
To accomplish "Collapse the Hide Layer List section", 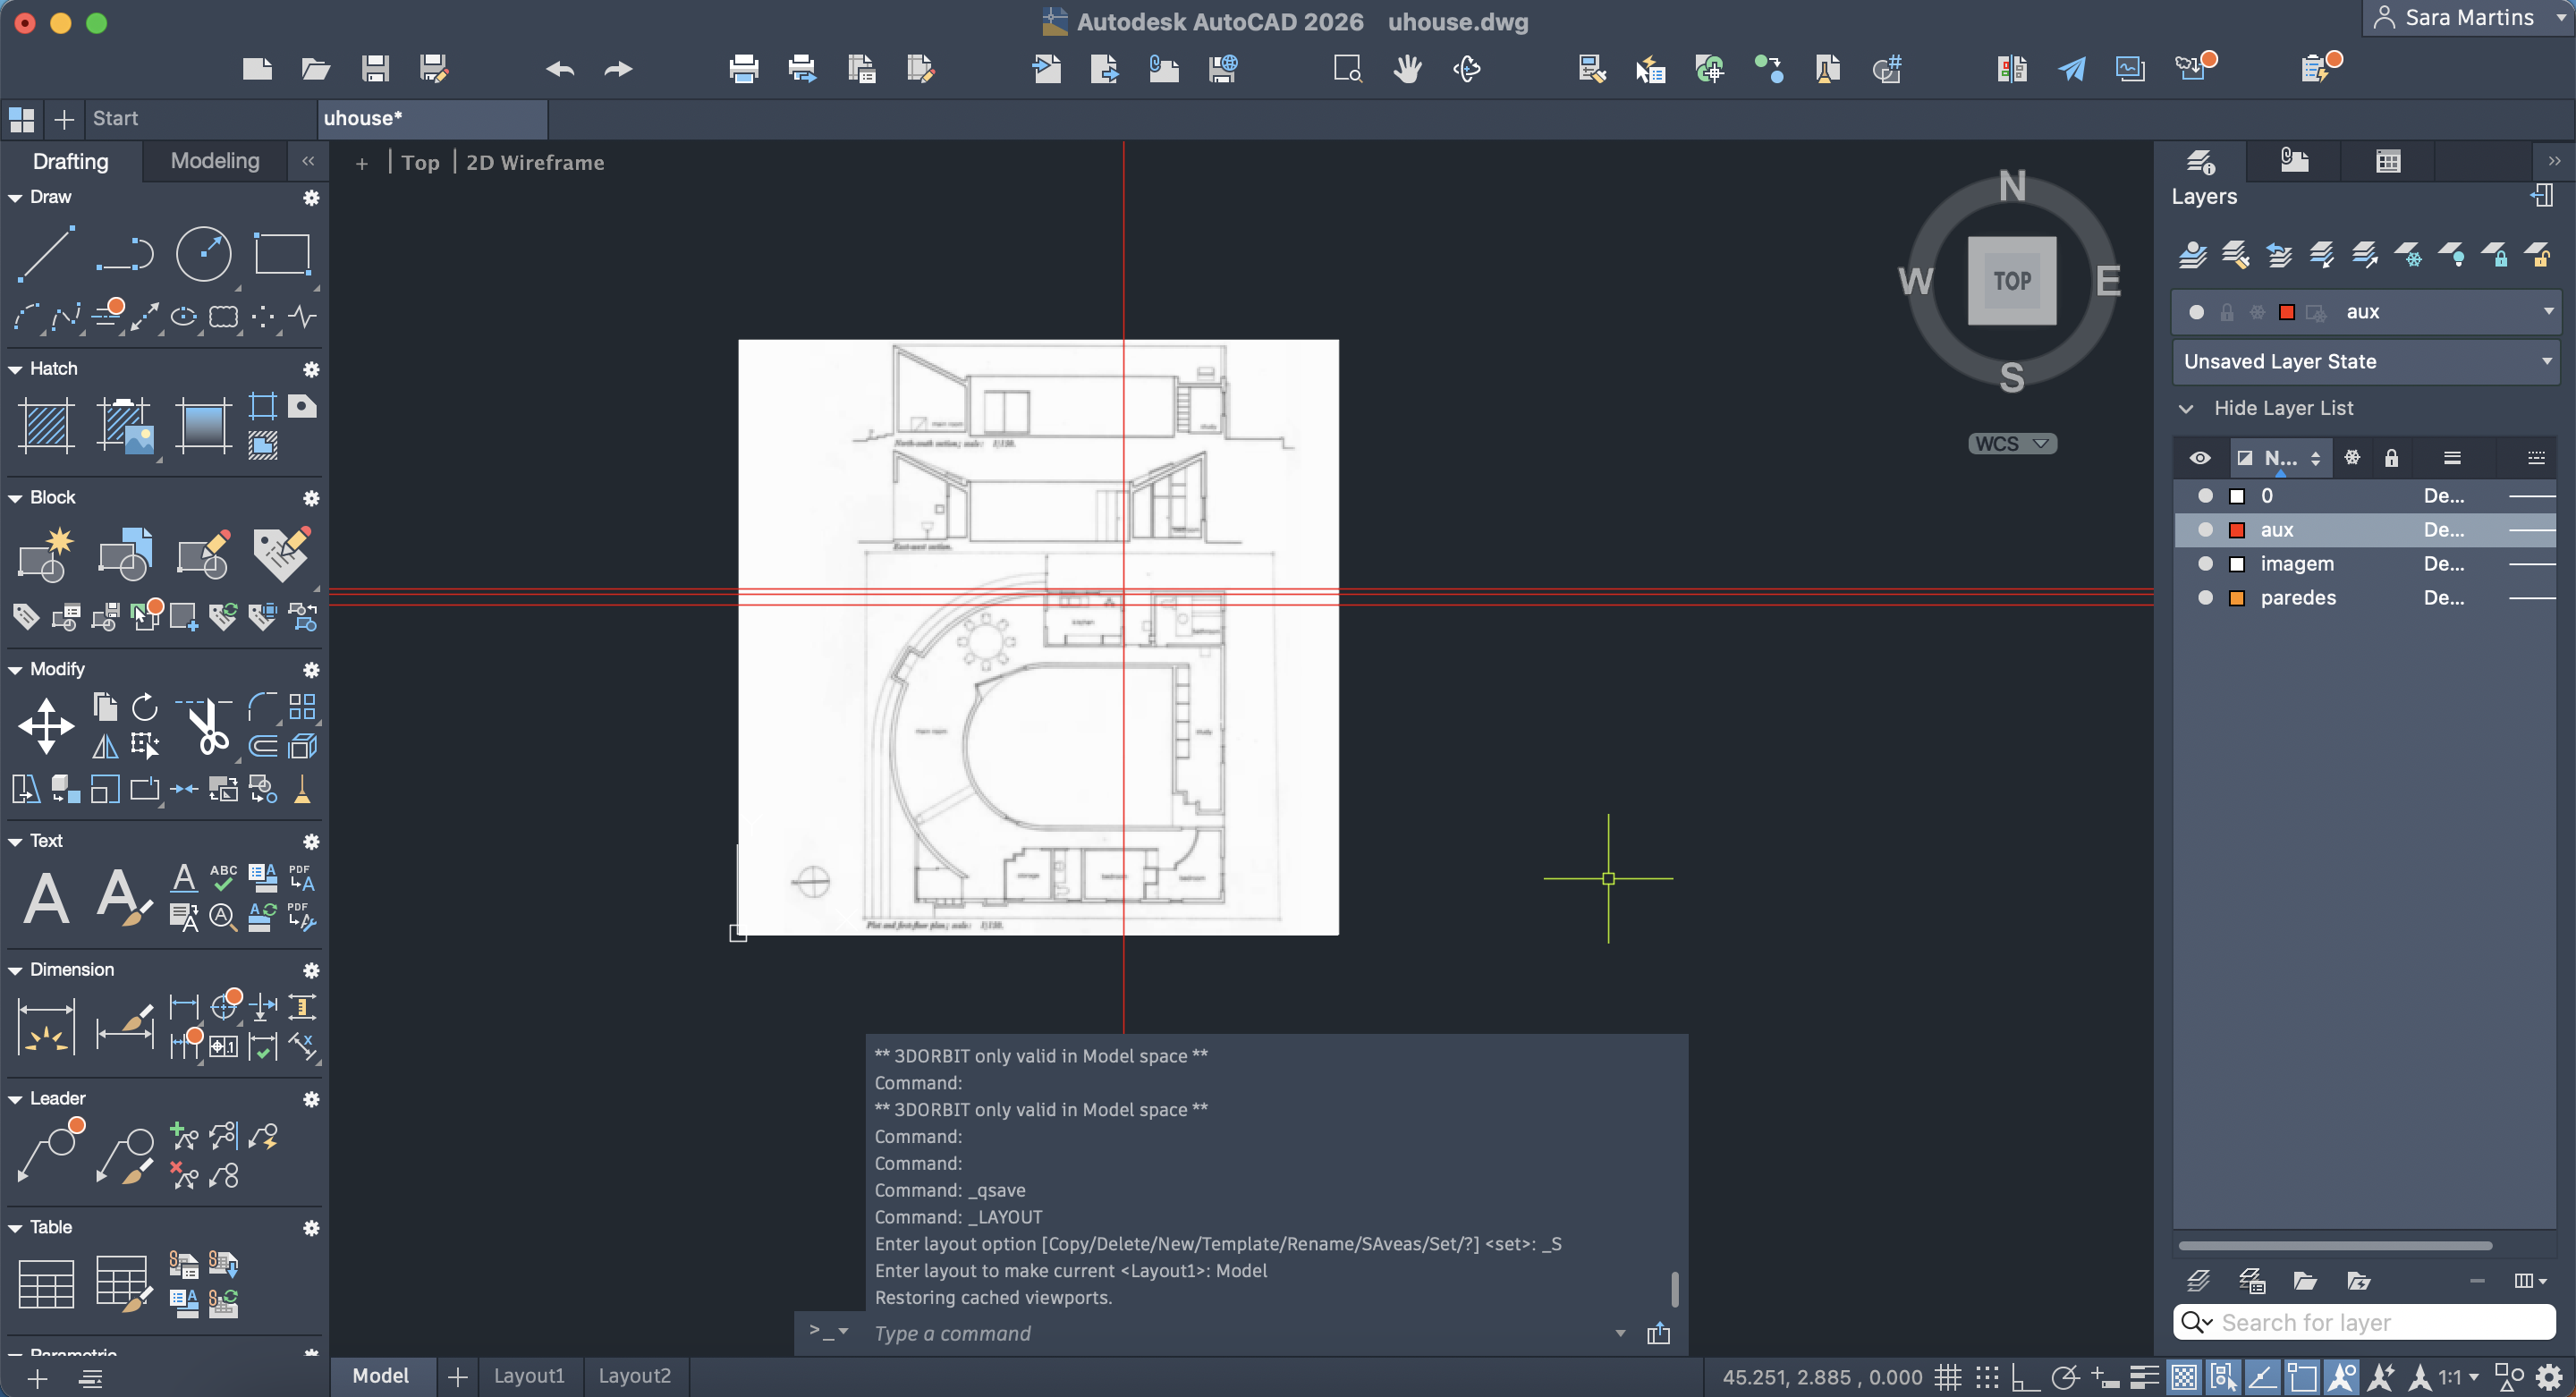I will (2187, 408).
